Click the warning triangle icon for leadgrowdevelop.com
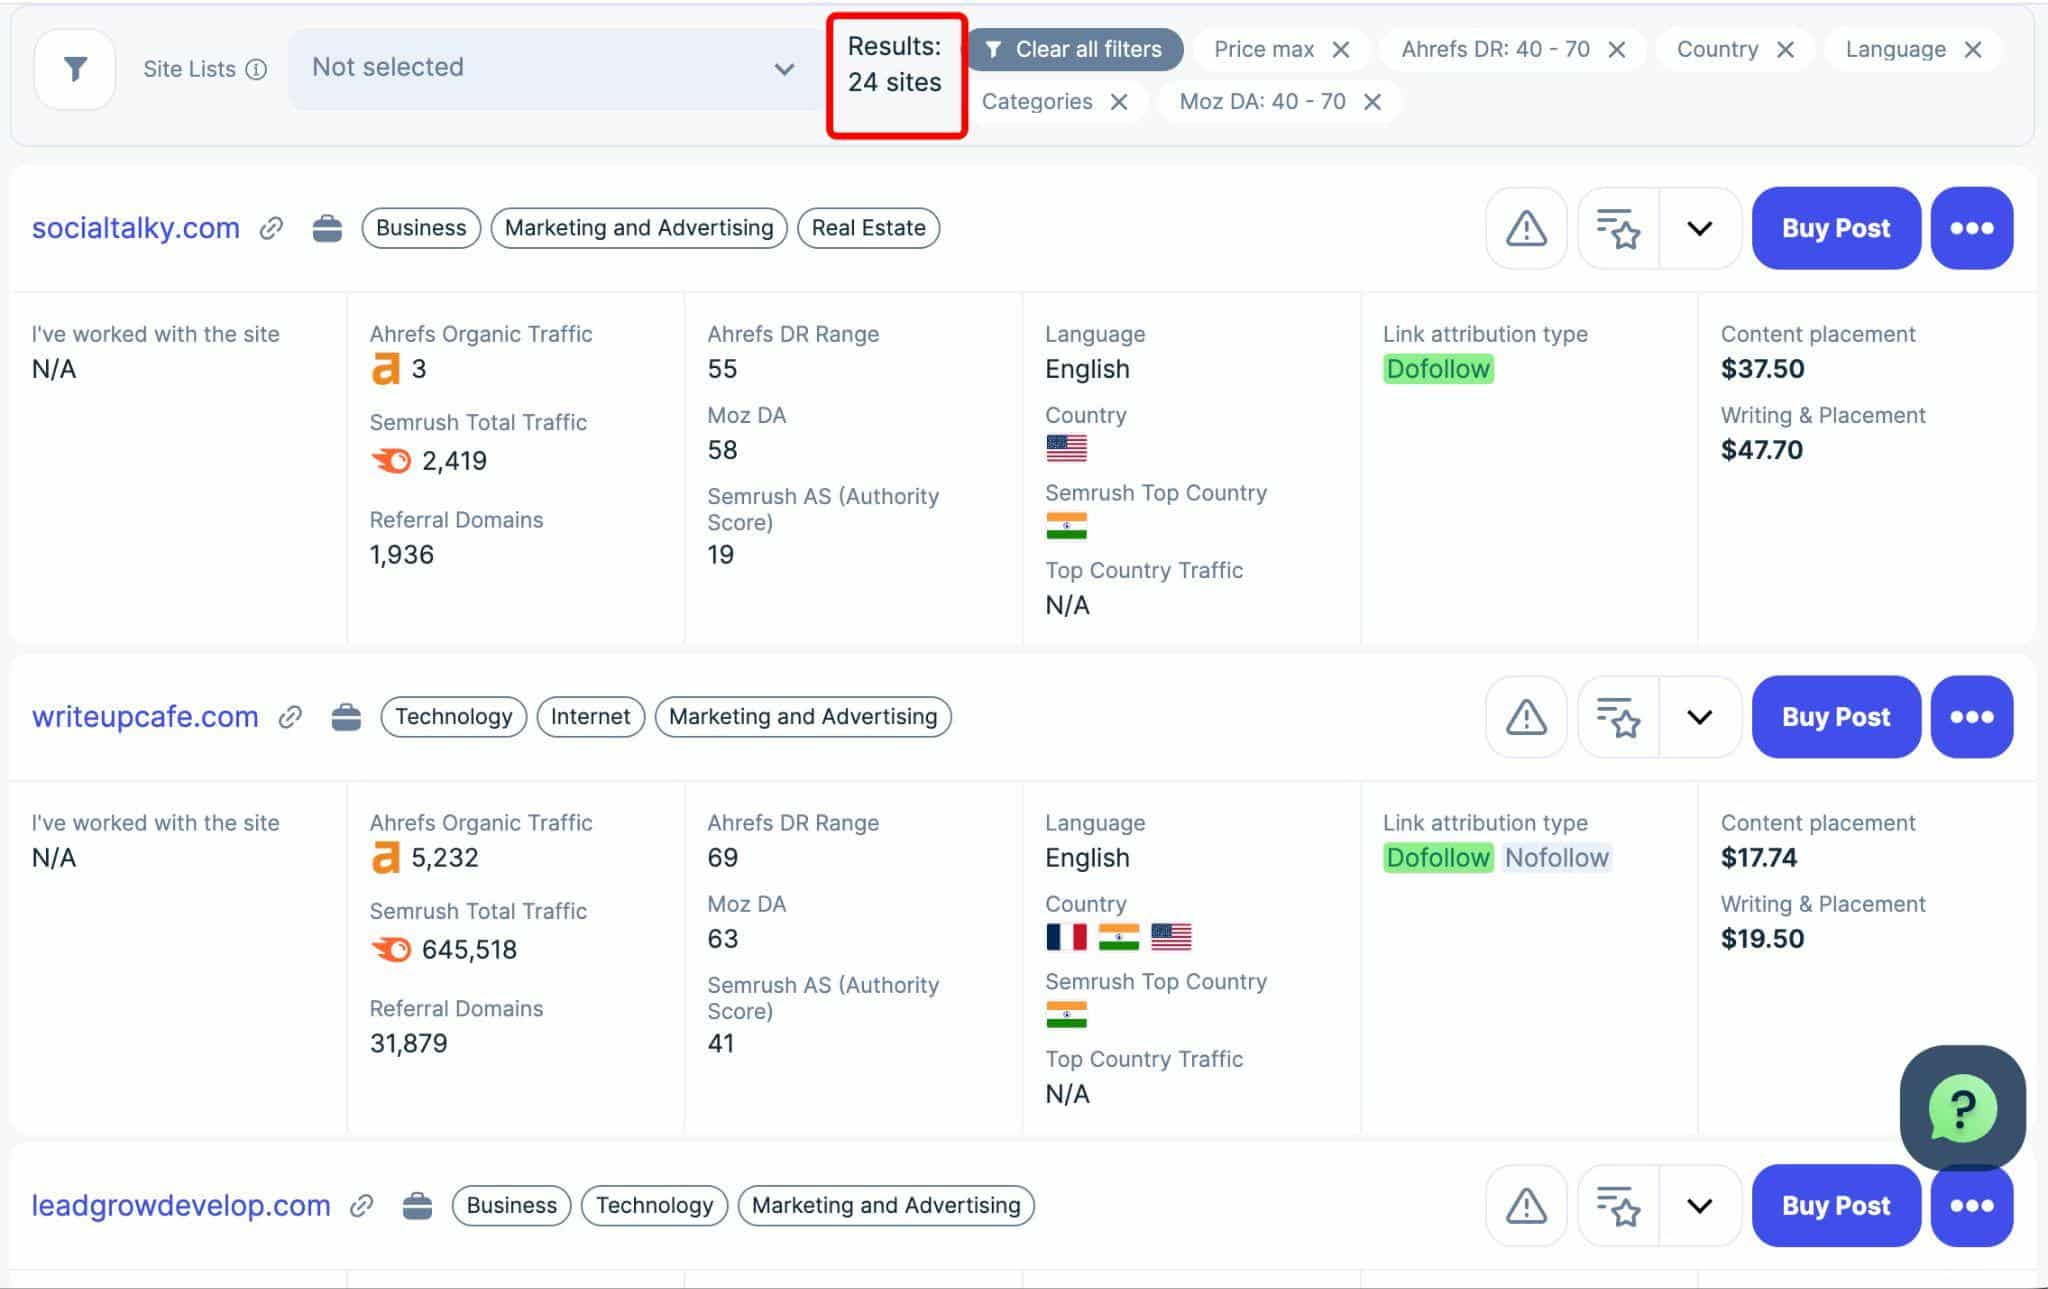 pos(1526,1206)
